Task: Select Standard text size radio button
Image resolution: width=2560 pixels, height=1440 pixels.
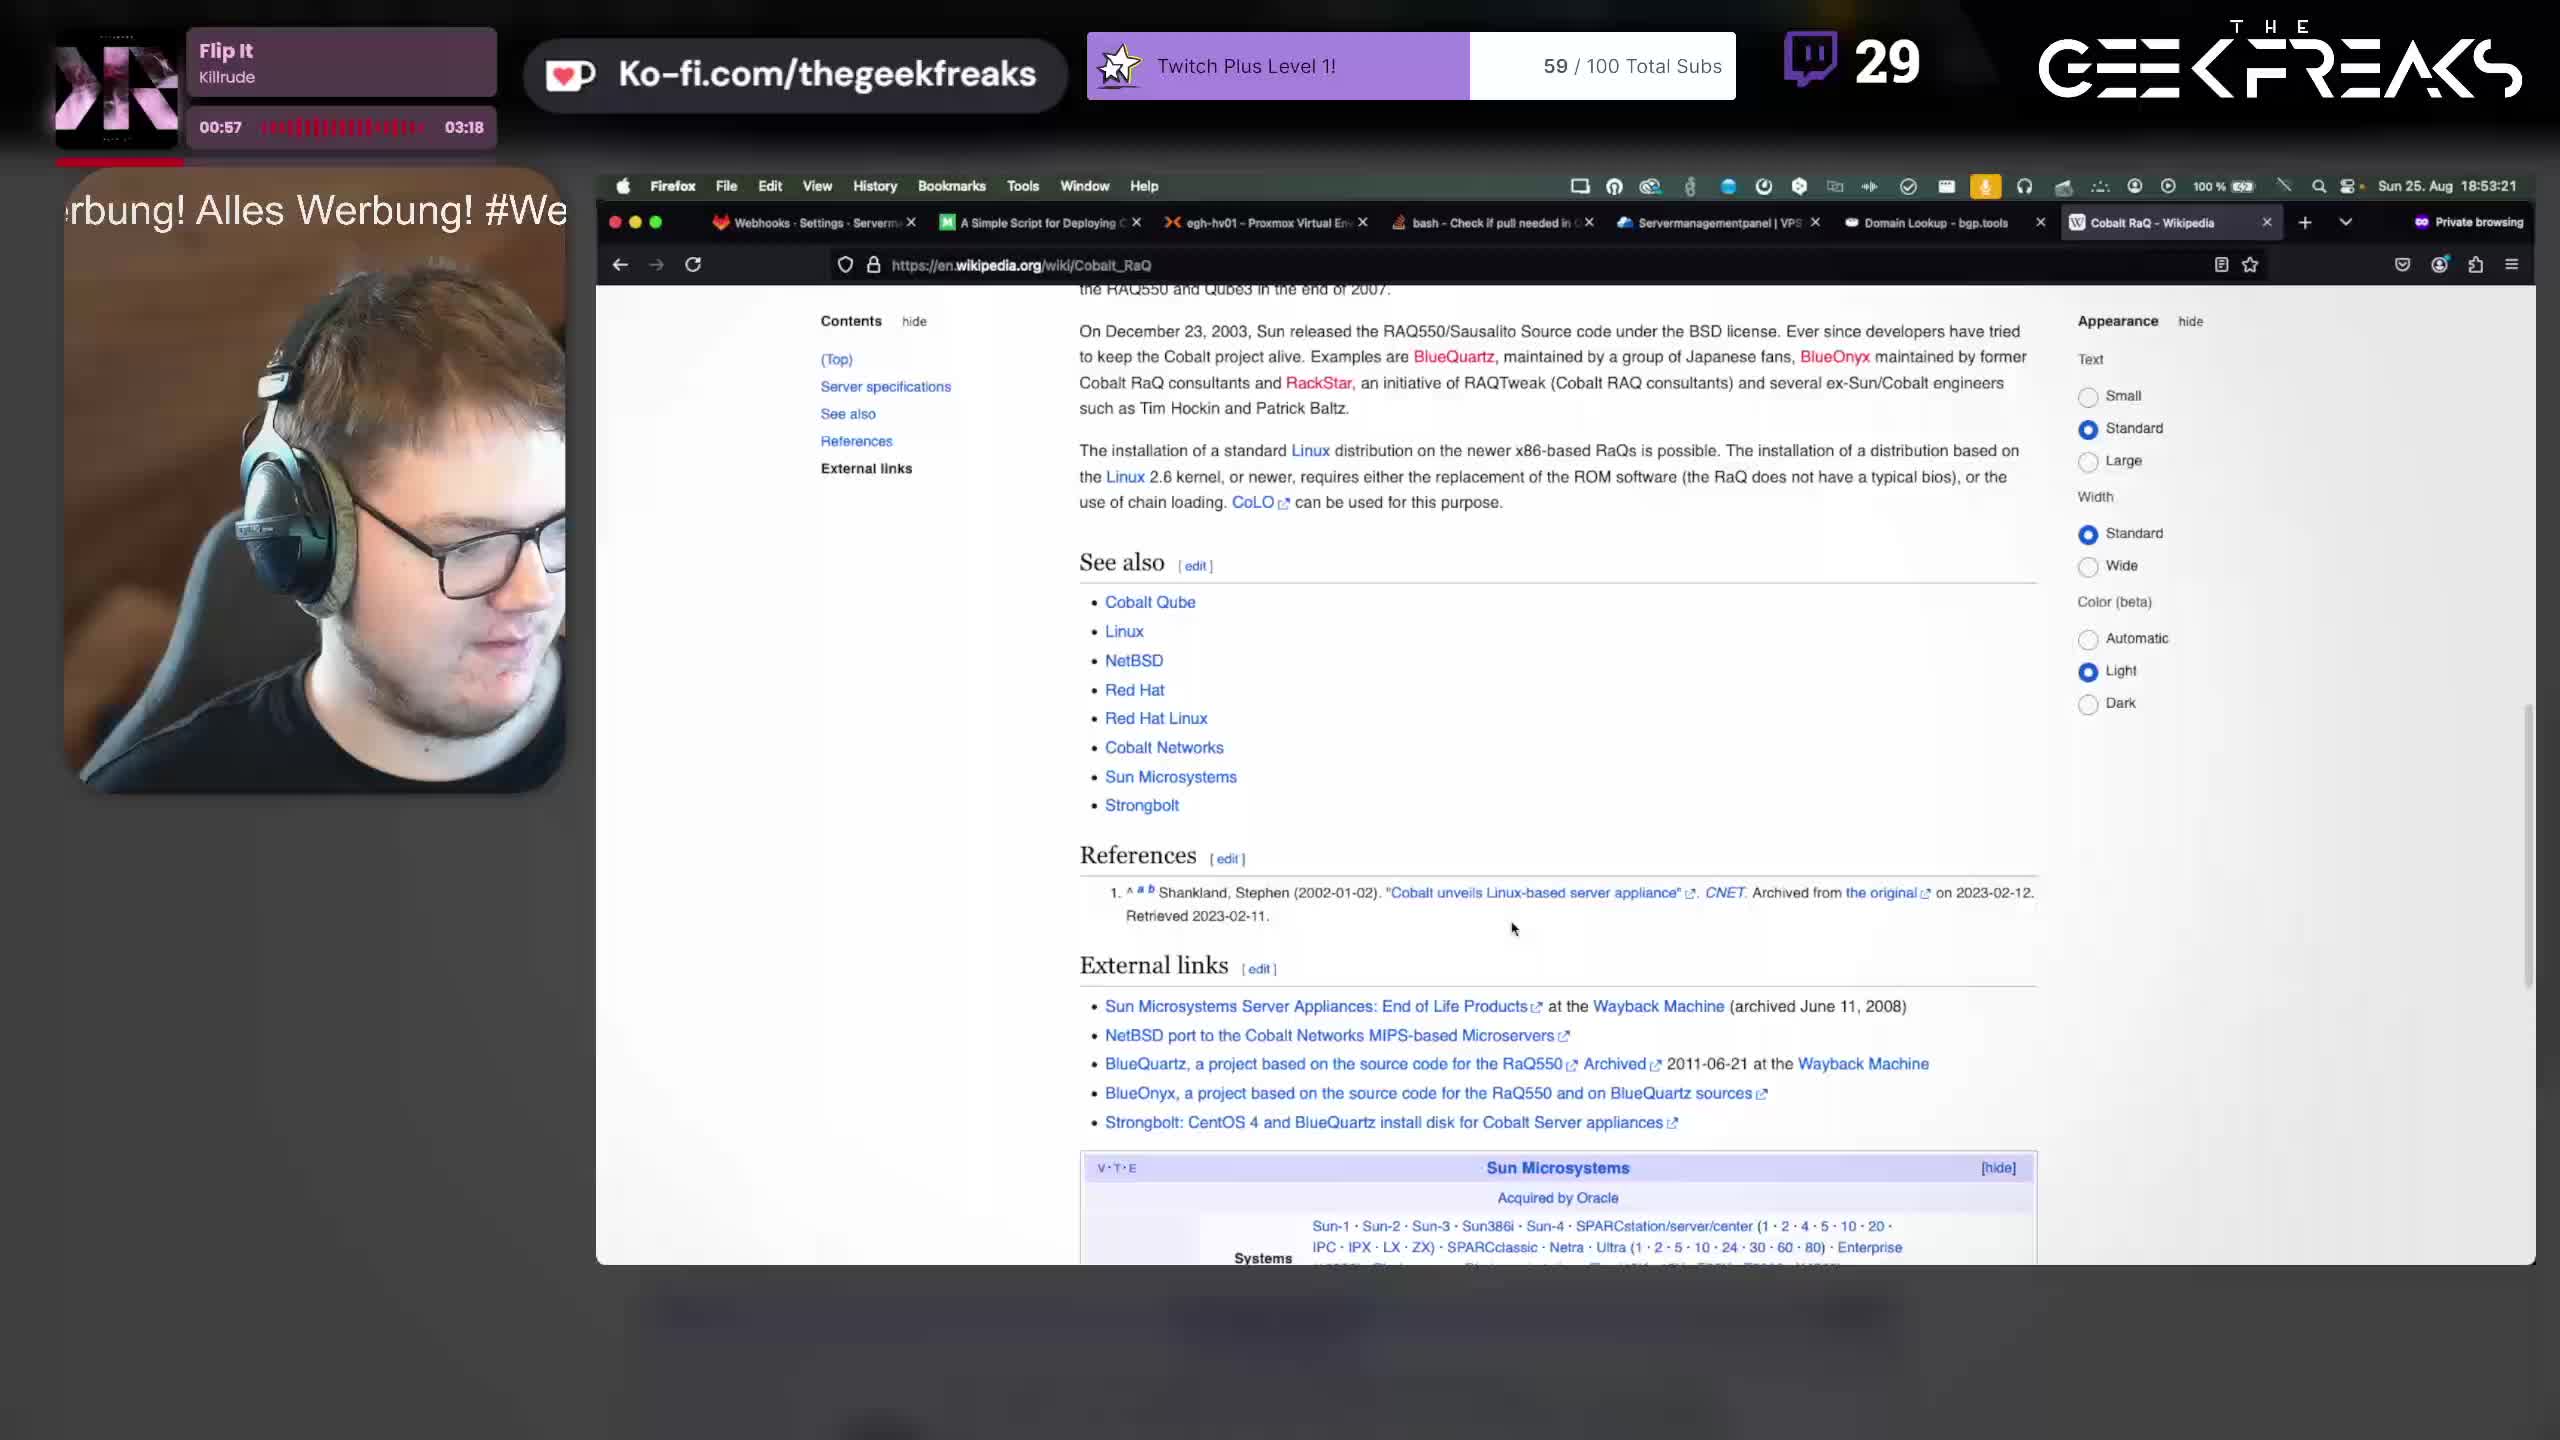Action: coord(2088,430)
